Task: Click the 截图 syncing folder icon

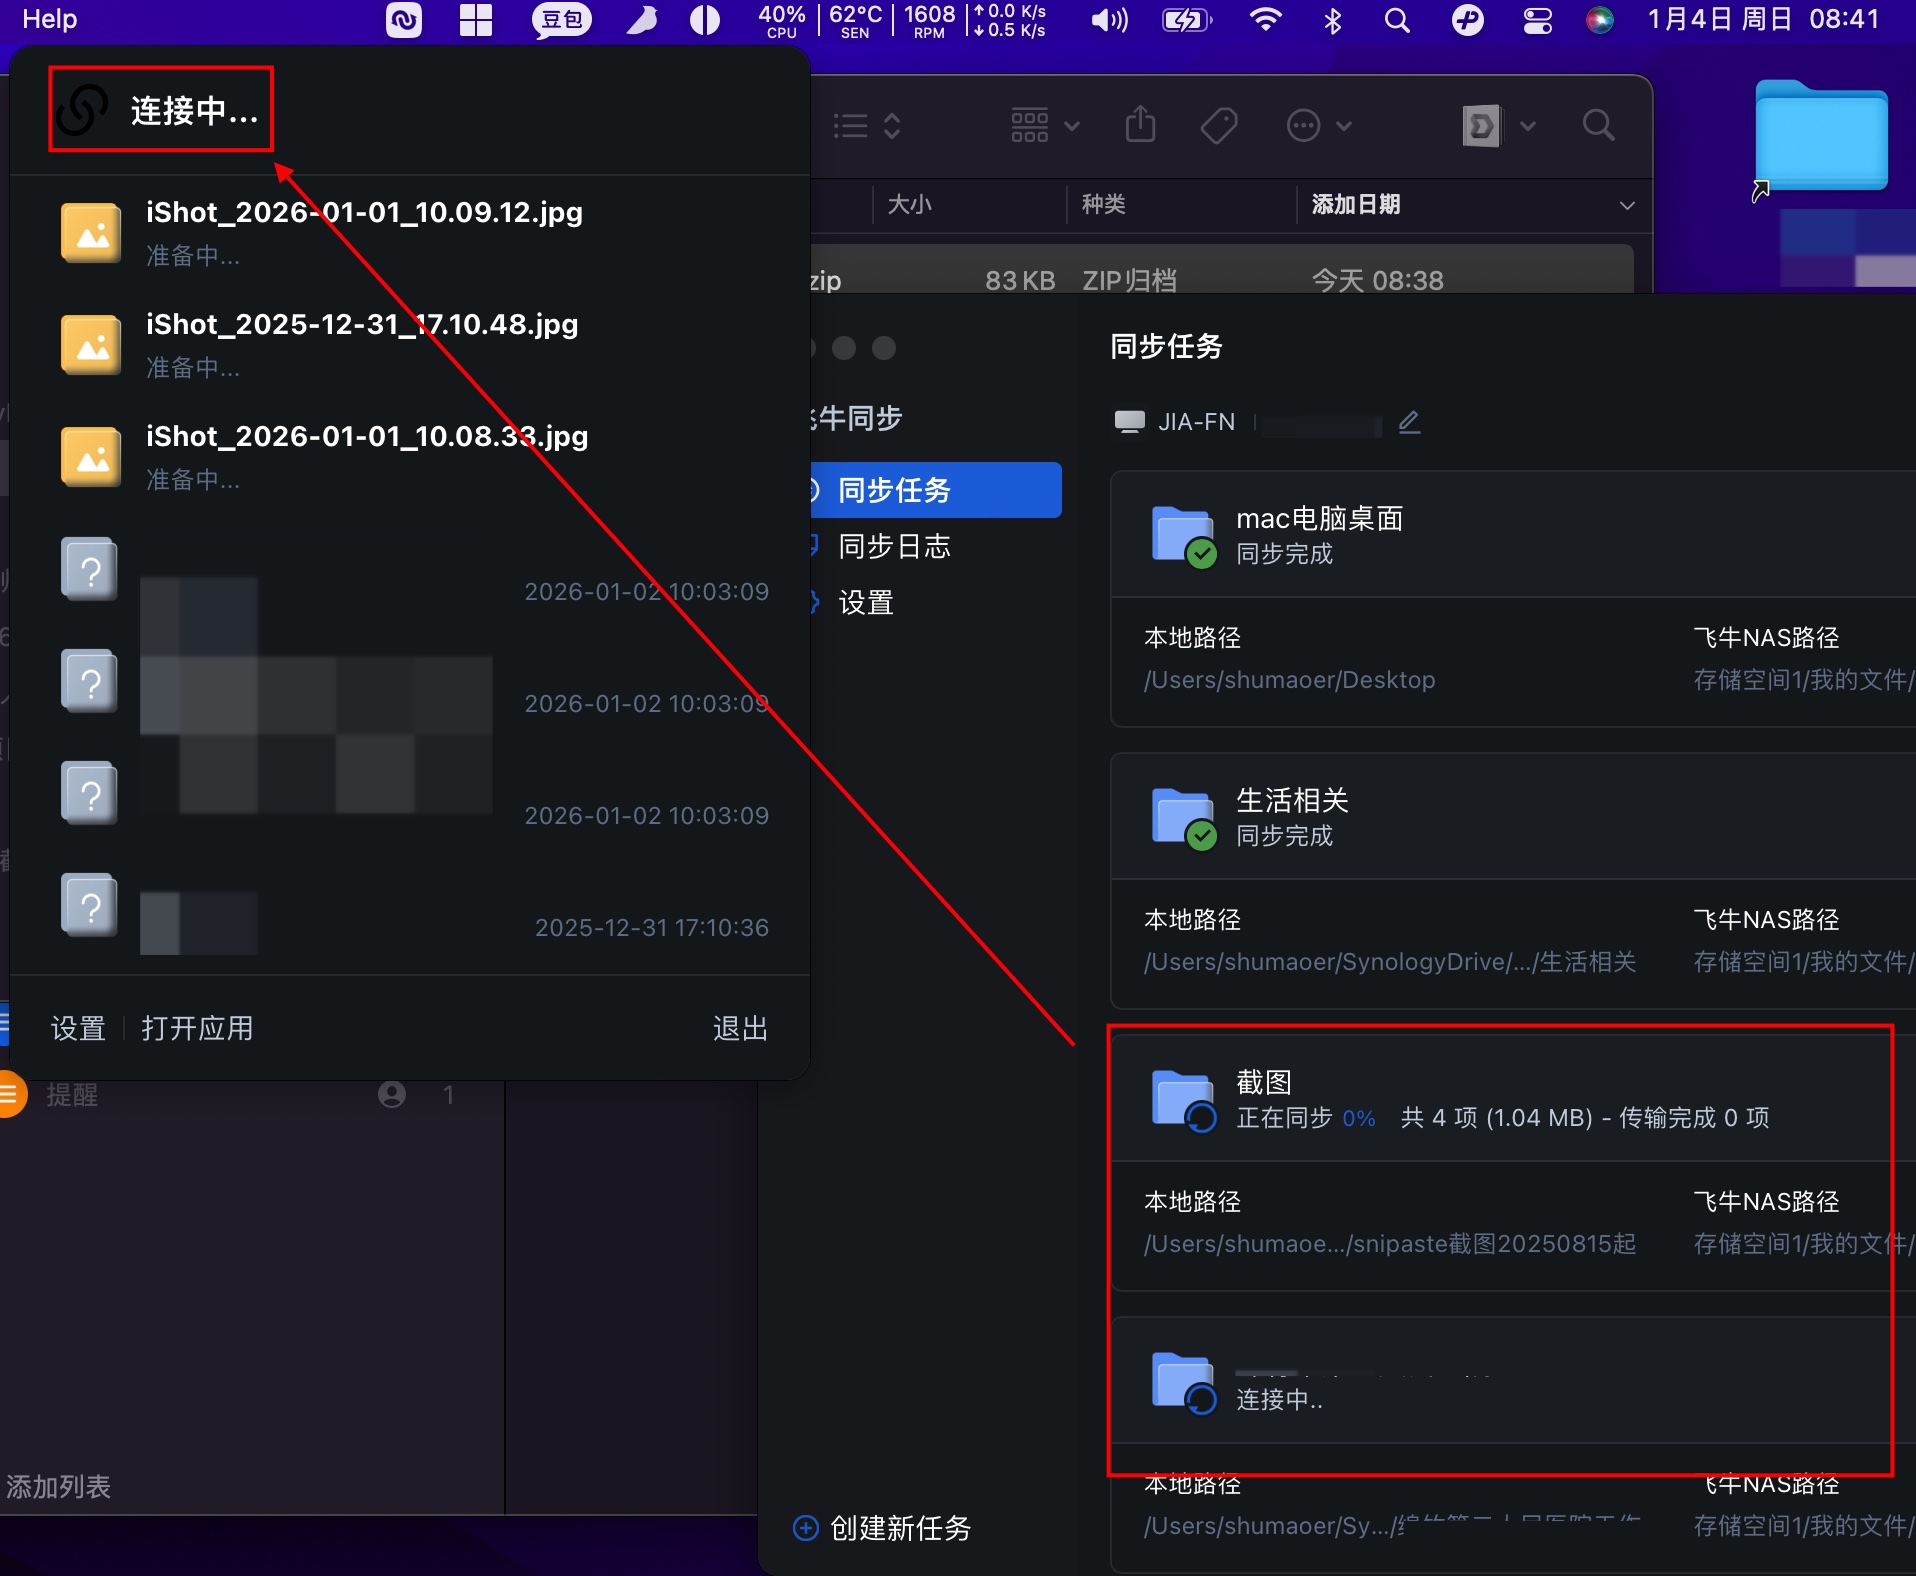Action: coord(1184,1100)
